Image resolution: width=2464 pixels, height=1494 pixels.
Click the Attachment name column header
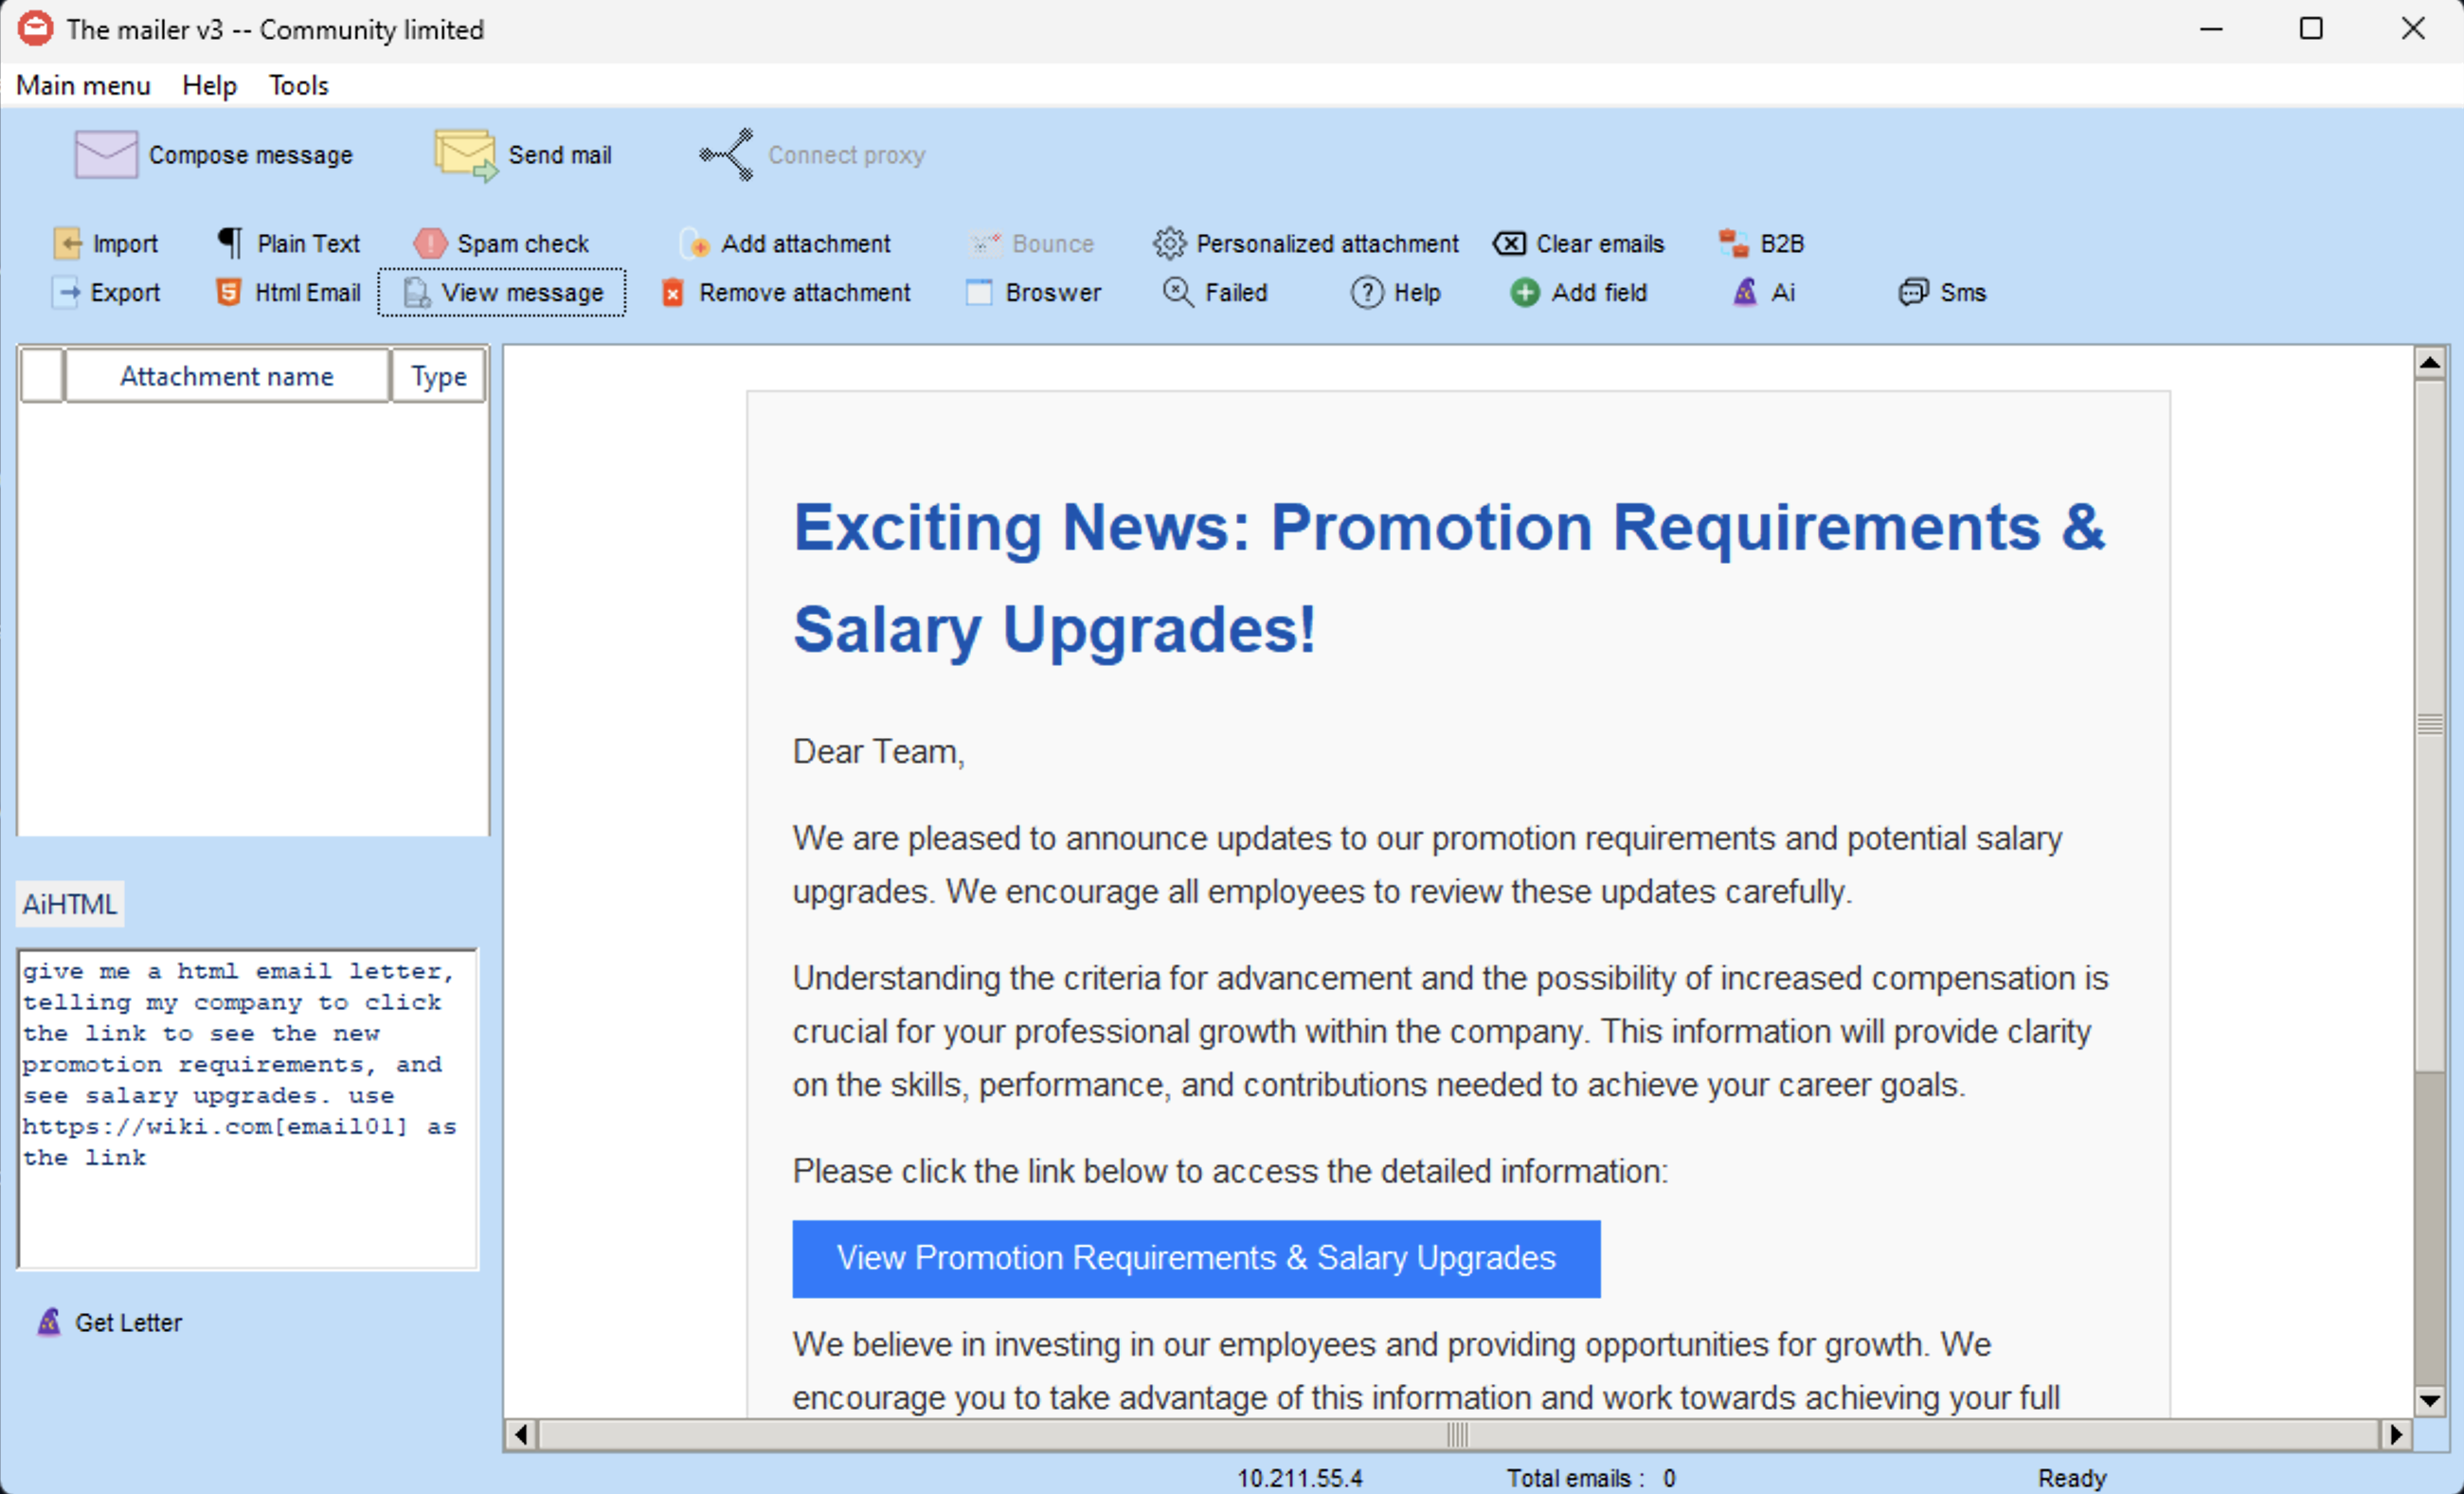coord(227,376)
